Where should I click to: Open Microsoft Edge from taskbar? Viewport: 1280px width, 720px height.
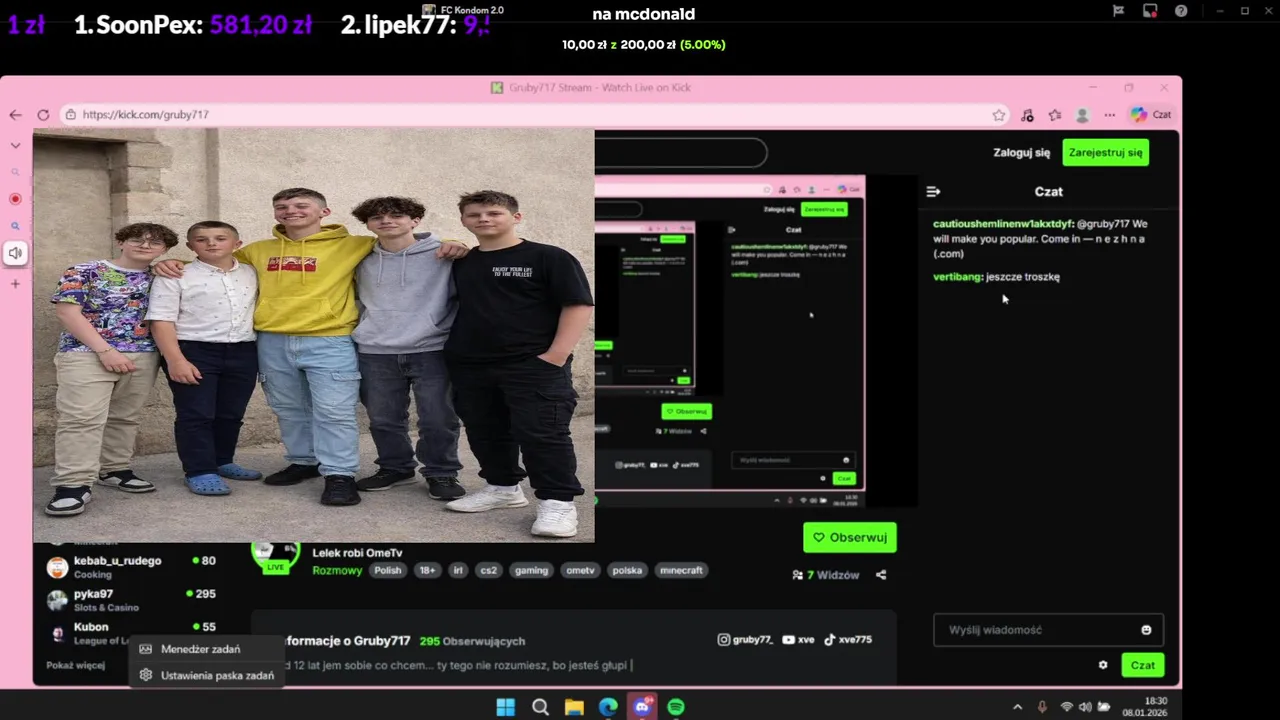pos(608,707)
